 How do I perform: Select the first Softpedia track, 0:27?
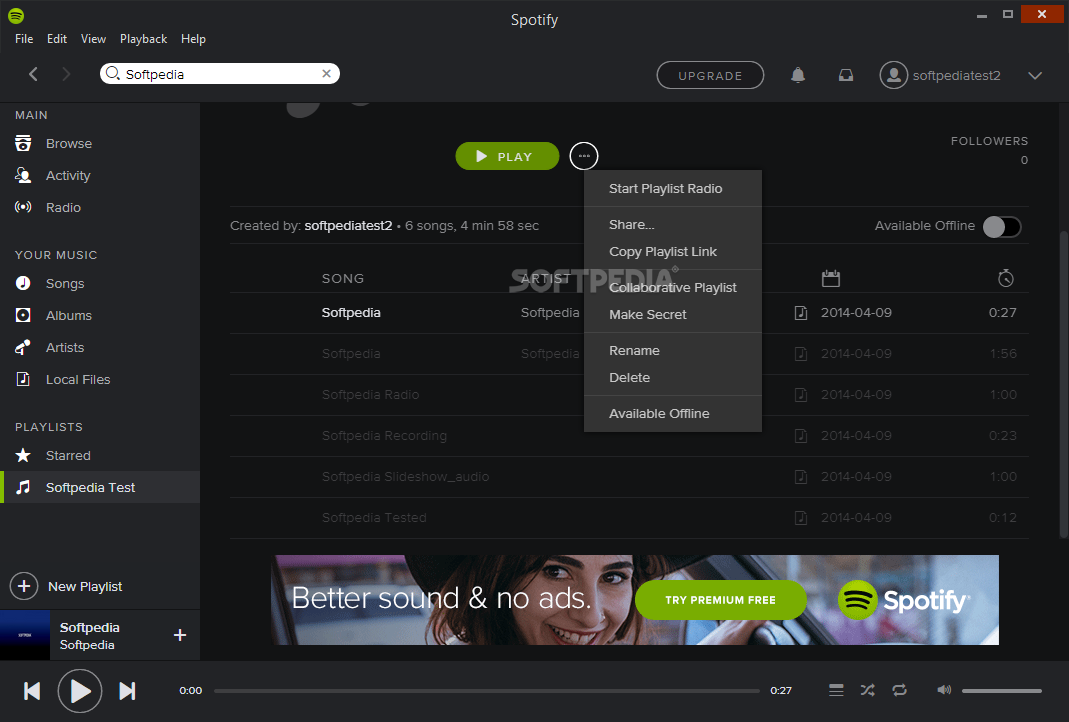coord(629,313)
